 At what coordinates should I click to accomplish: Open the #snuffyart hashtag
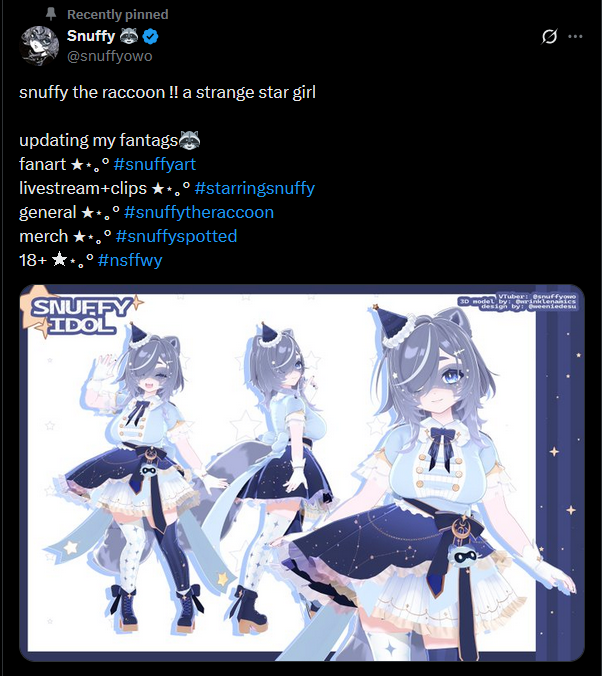click(154, 164)
